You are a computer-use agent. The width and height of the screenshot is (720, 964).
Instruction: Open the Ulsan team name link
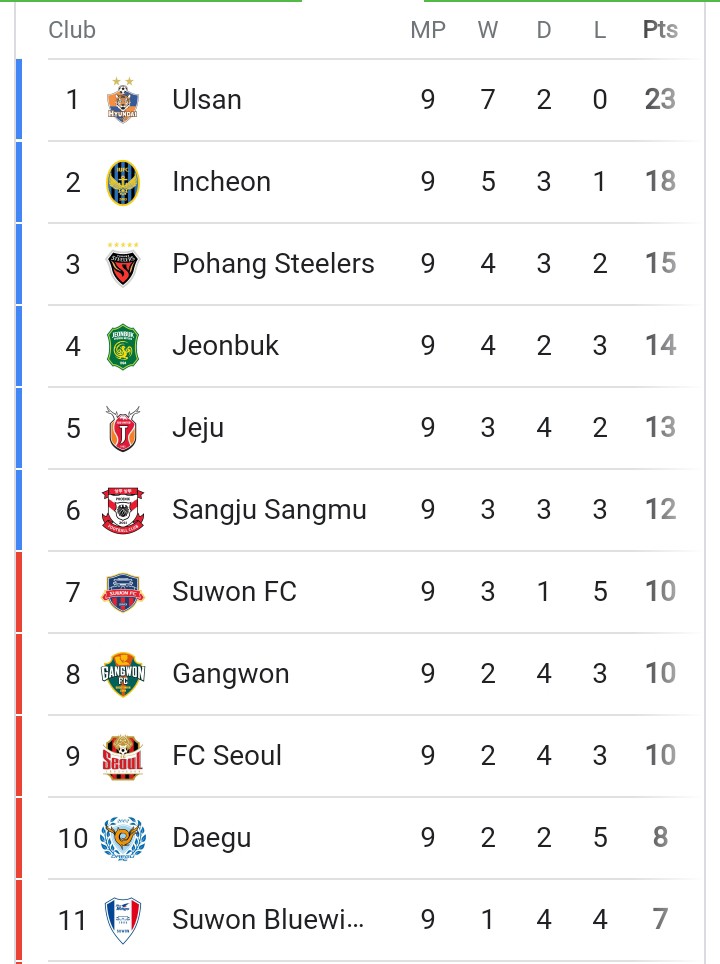pos(207,100)
